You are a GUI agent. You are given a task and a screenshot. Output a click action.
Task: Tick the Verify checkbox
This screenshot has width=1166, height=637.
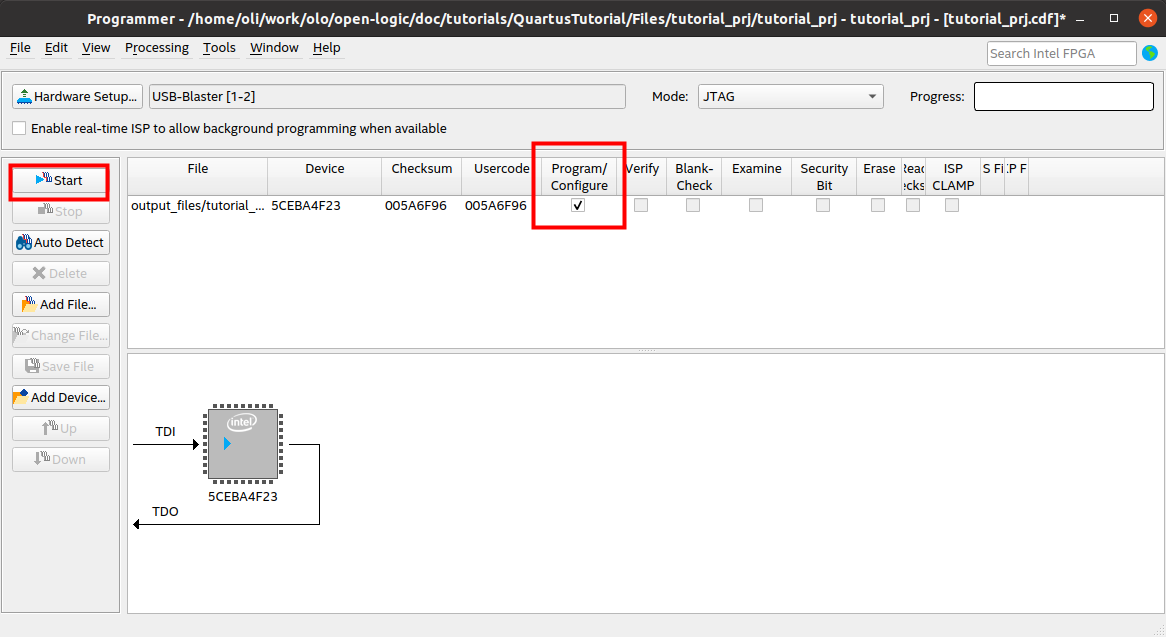click(x=641, y=205)
